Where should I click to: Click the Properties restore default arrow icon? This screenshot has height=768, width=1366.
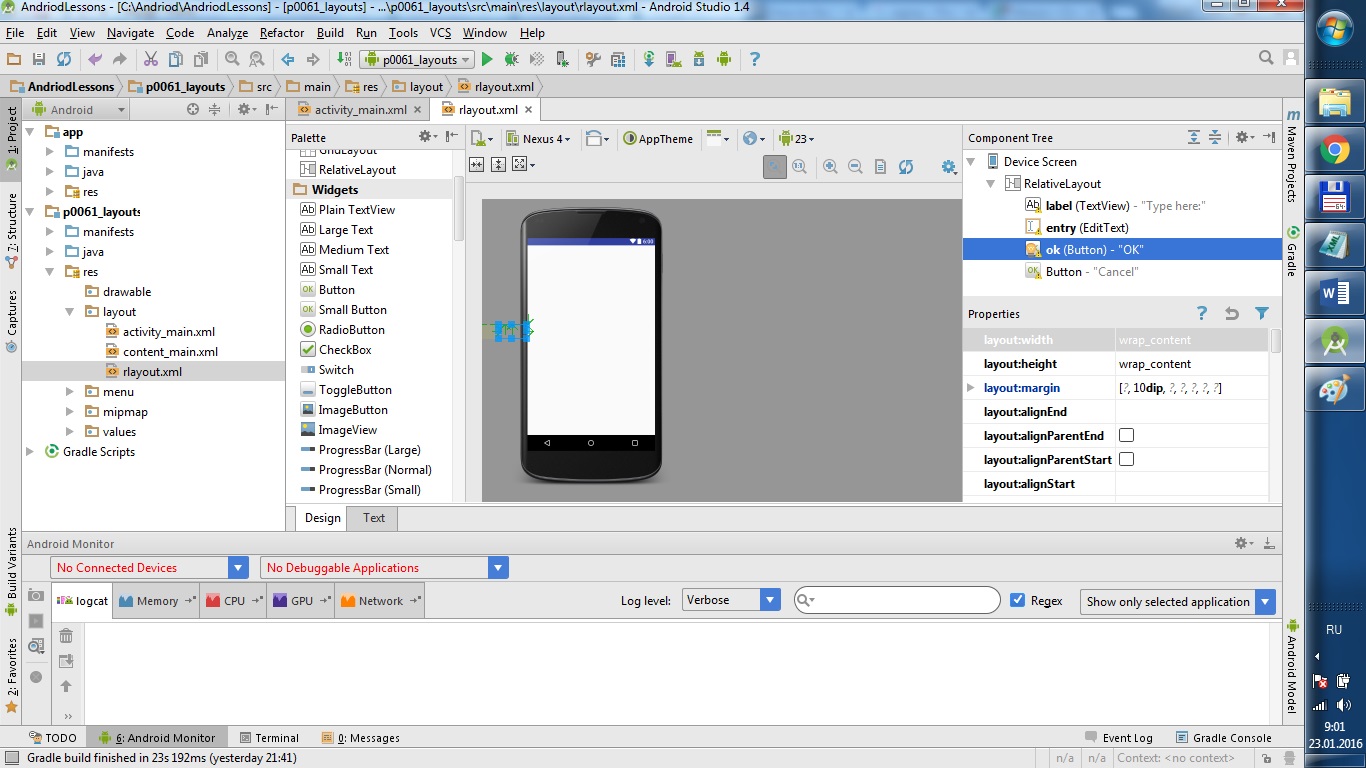(1232, 313)
